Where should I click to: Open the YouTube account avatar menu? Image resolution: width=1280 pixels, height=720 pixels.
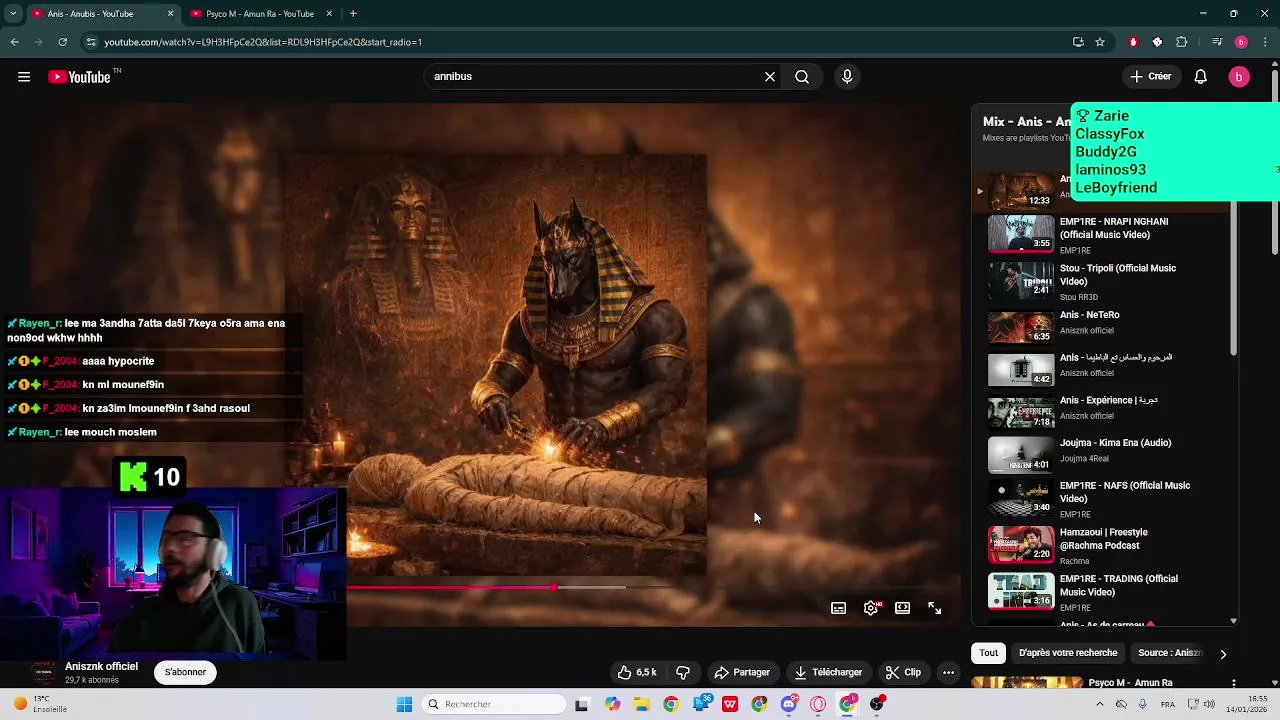[1239, 77]
